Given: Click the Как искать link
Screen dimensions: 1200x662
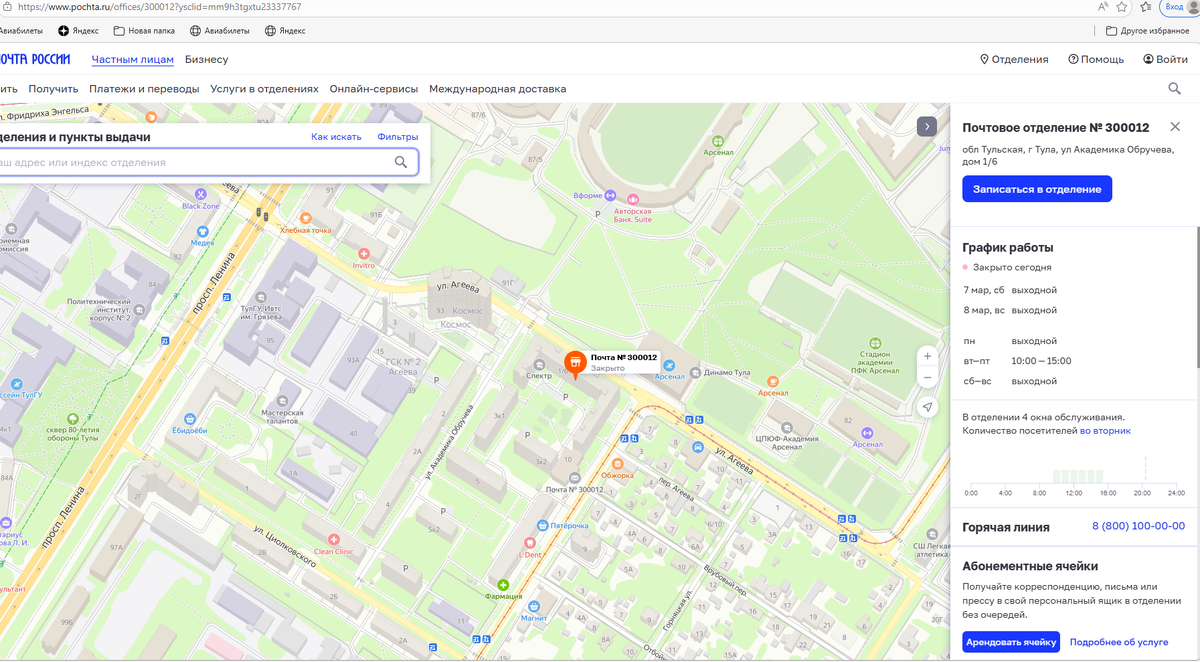Looking at the screenshot, I should click(337, 136).
